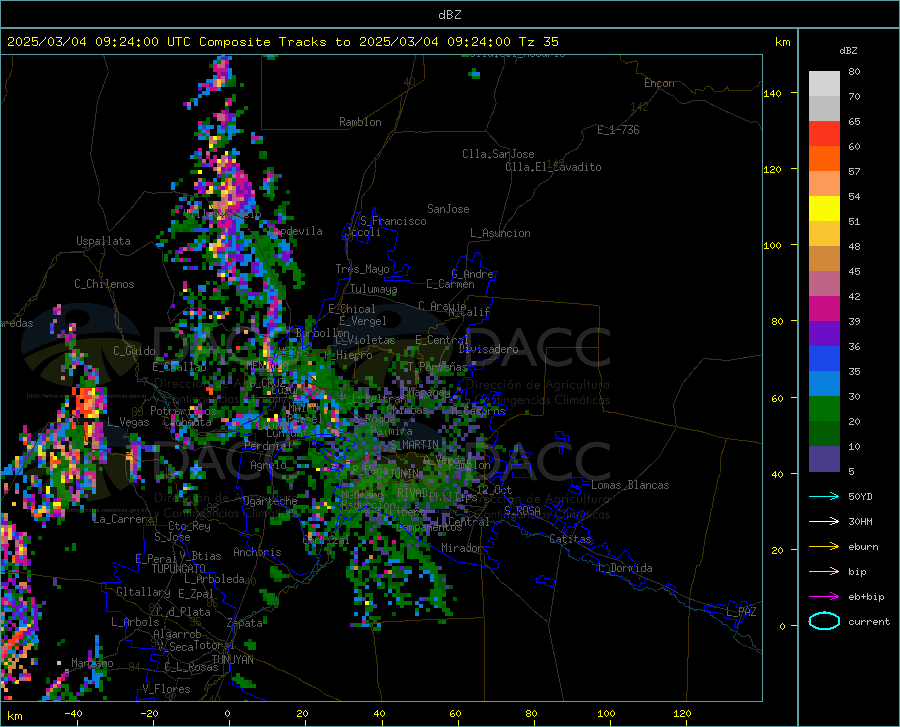Click the 'Tulumaya' map label
The height and width of the screenshot is (727, 900).
[373, 289]
